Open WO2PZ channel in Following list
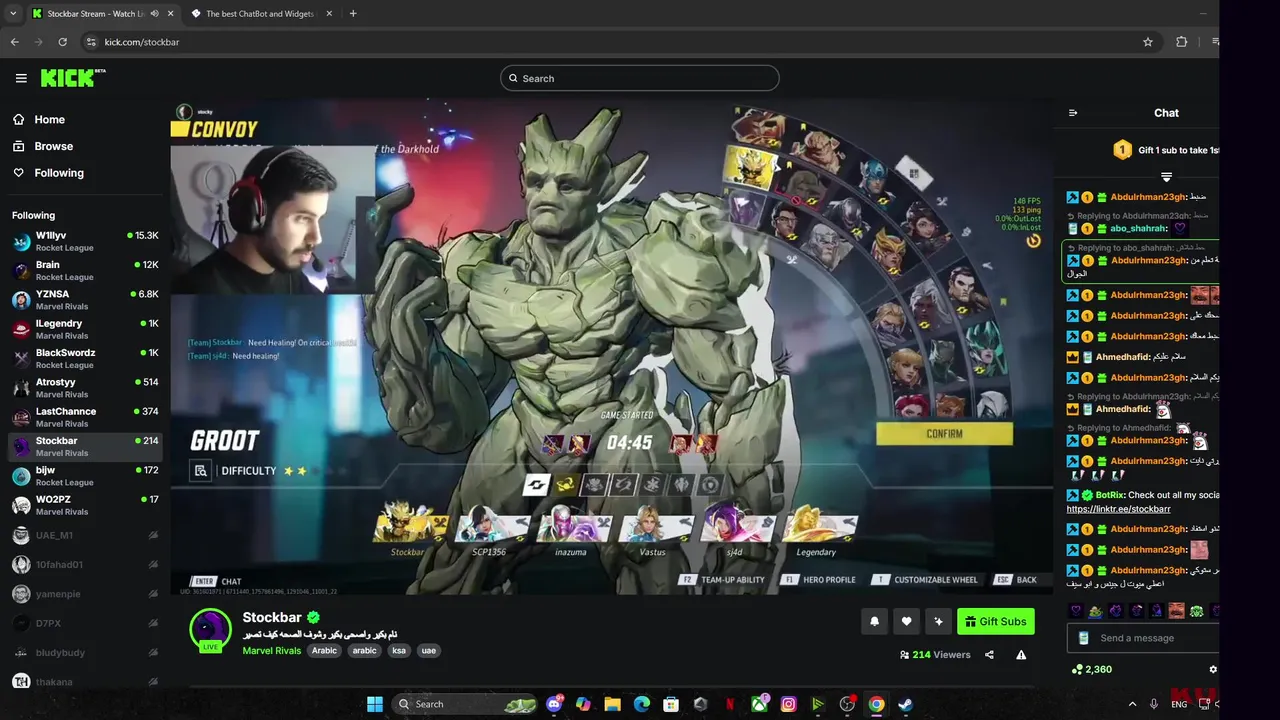This screenshot has height=720, width=1280. tap(85, 505)
